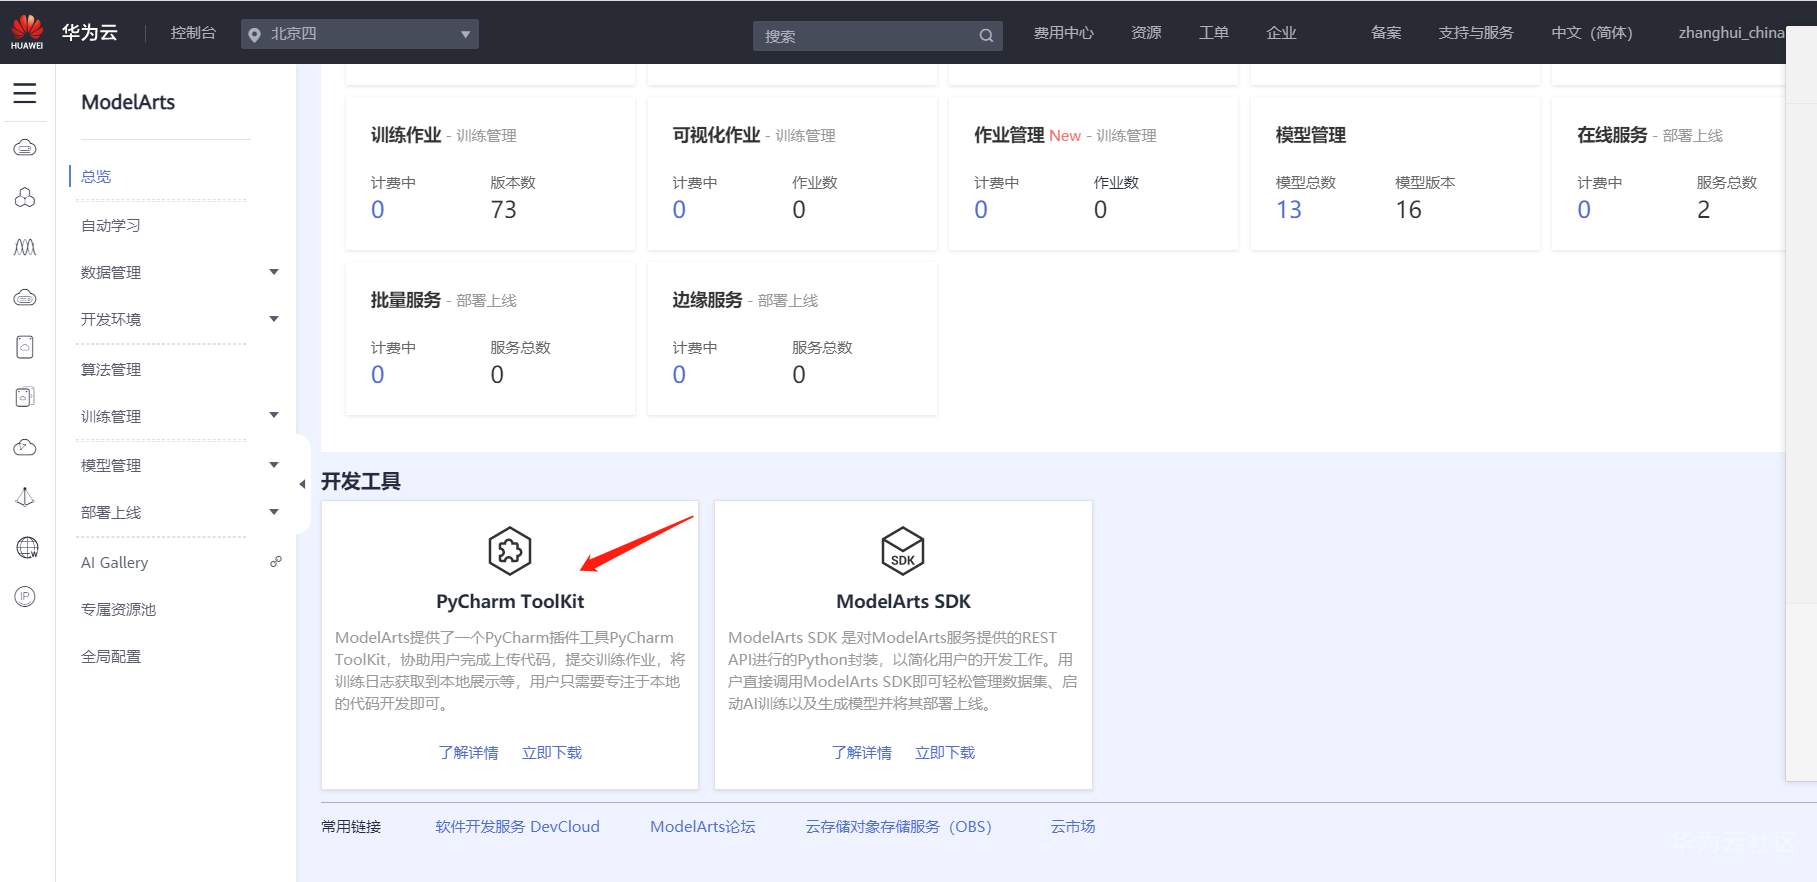This screenshot has height=882, width=1817.
Task: Open the zhanghui_china account menu
Action: coord(1731,33)
